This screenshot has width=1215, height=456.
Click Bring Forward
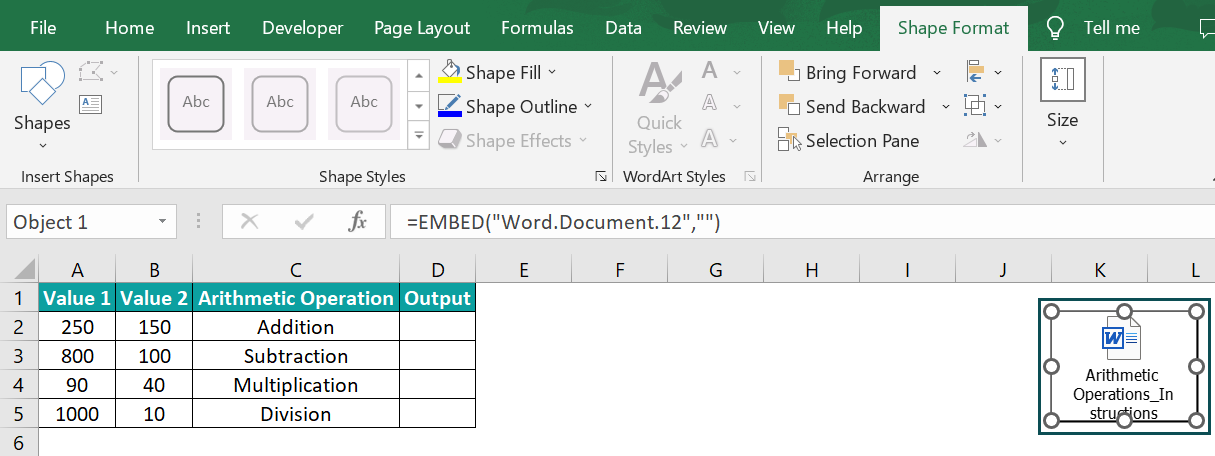(848, 73)
